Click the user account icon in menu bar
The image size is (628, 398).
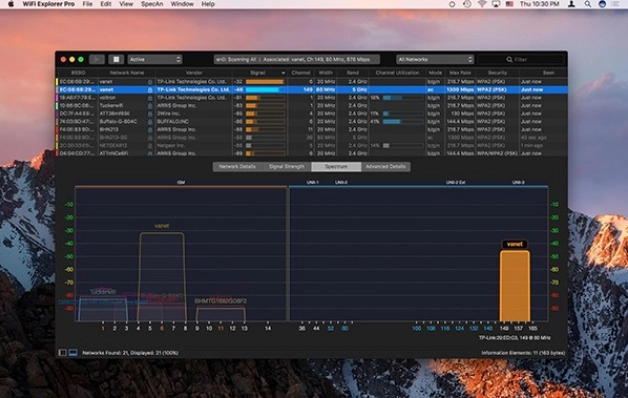pyautogui.click(x=572, y=4)
